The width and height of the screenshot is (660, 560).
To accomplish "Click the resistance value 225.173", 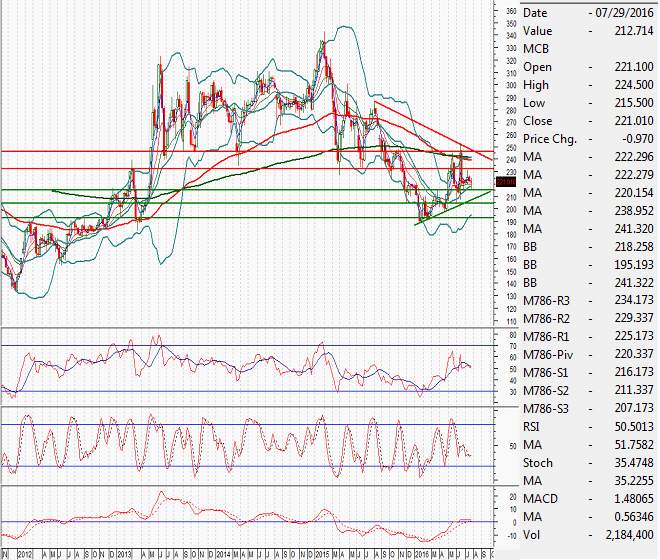I will click(x=633, y=336).
